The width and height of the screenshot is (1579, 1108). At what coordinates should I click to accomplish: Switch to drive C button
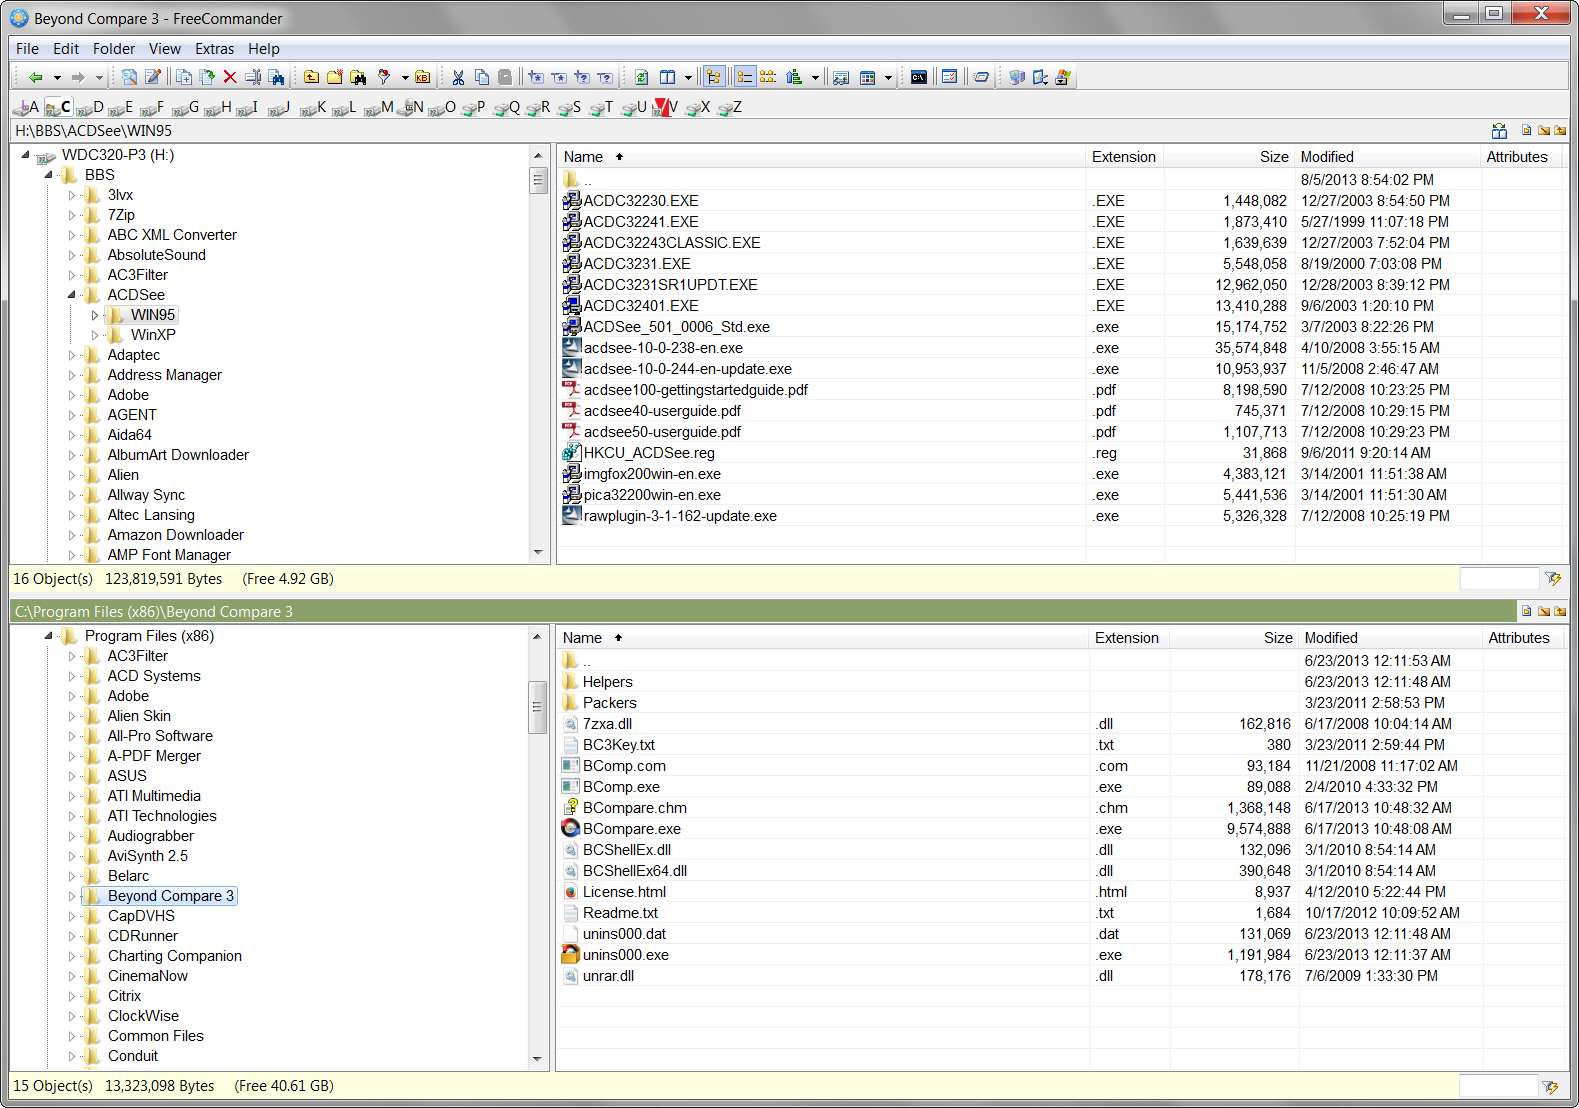(x=59, y=107)
